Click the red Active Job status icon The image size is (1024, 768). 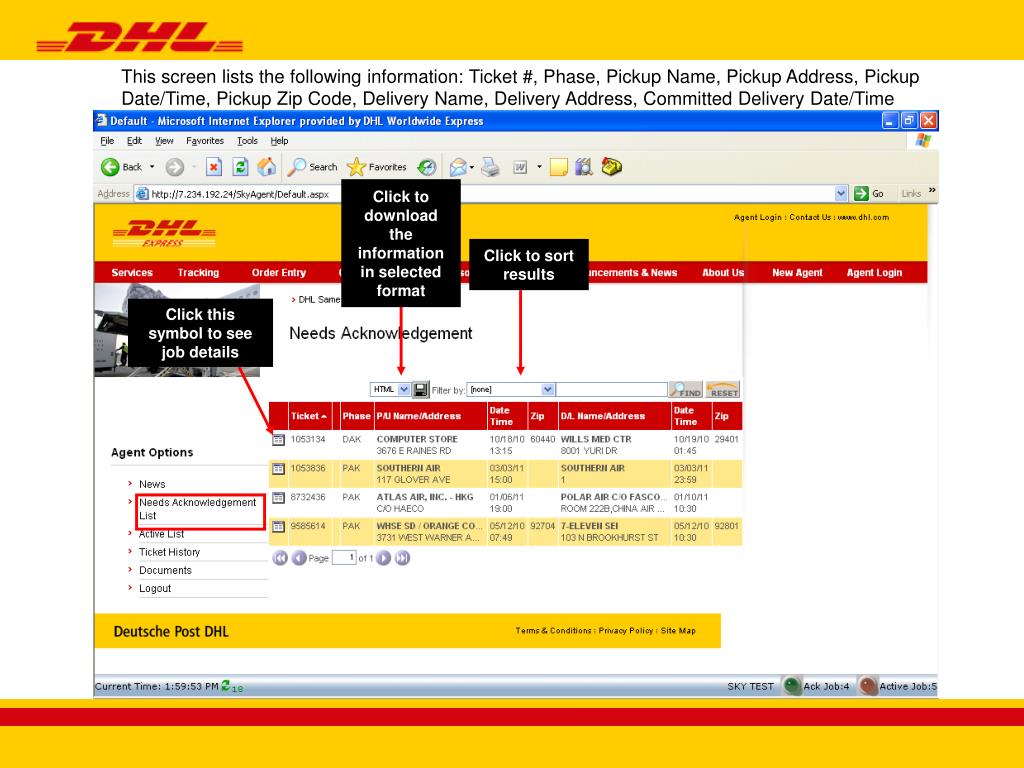click(867, 686)
